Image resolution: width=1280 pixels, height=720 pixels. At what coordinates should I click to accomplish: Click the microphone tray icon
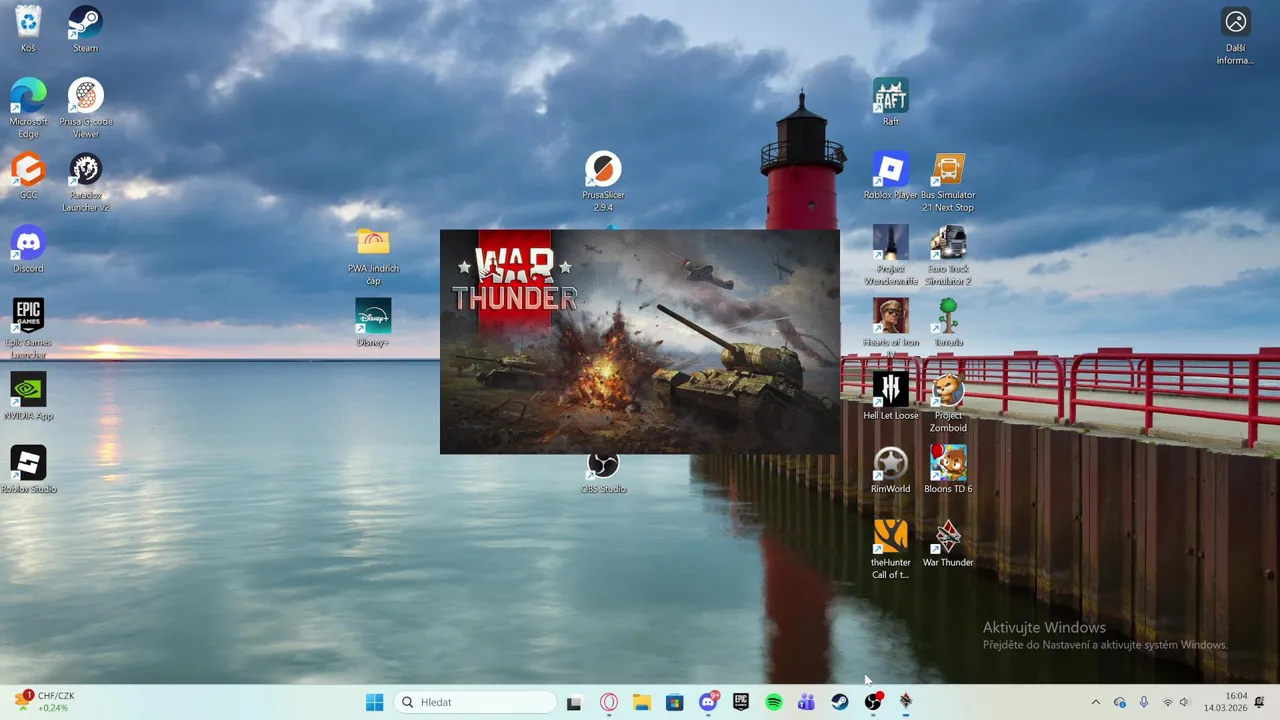[x=1144, y=702]
